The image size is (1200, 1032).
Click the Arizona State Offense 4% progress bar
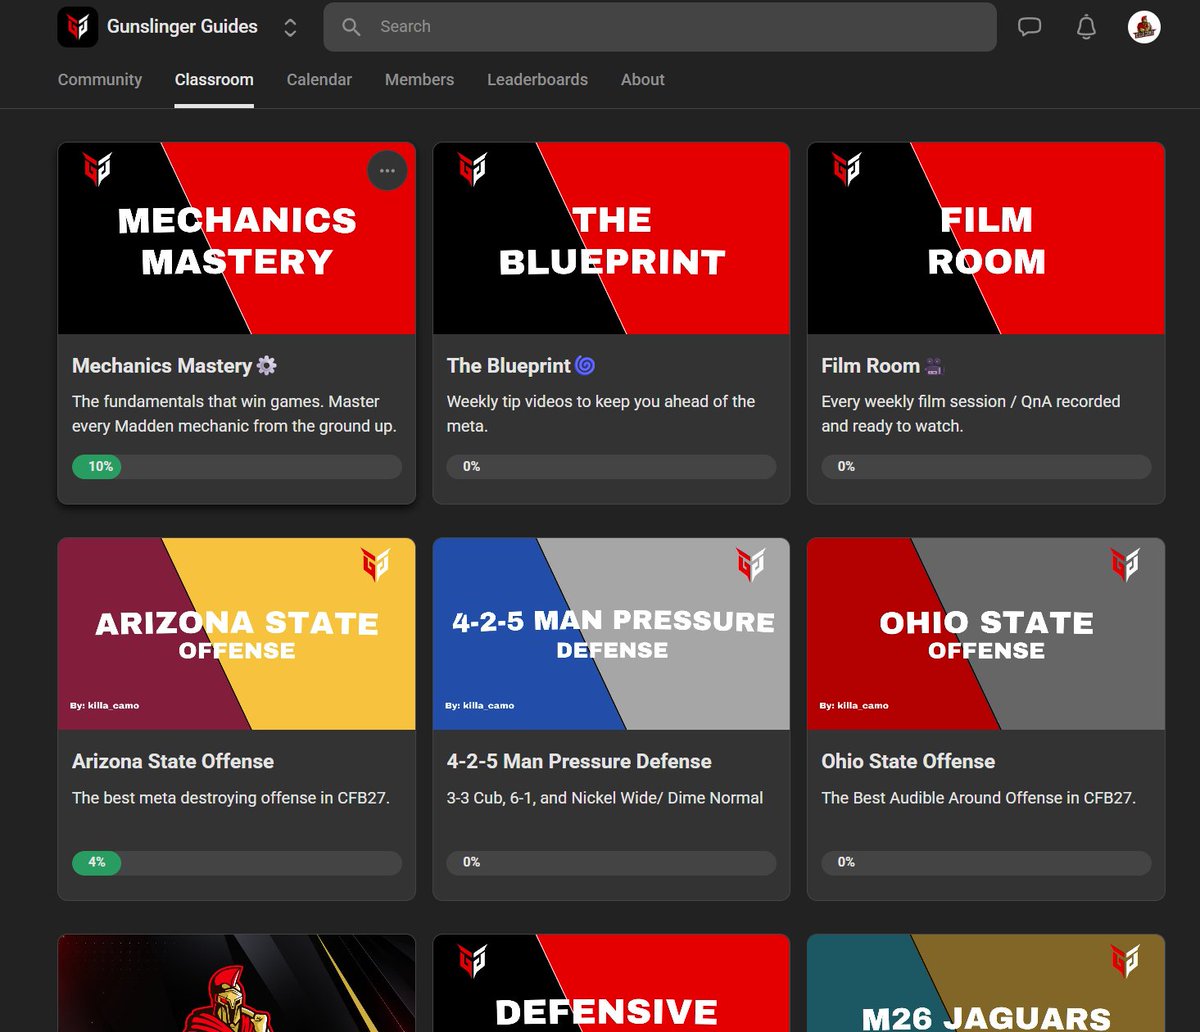pos(237,863)
